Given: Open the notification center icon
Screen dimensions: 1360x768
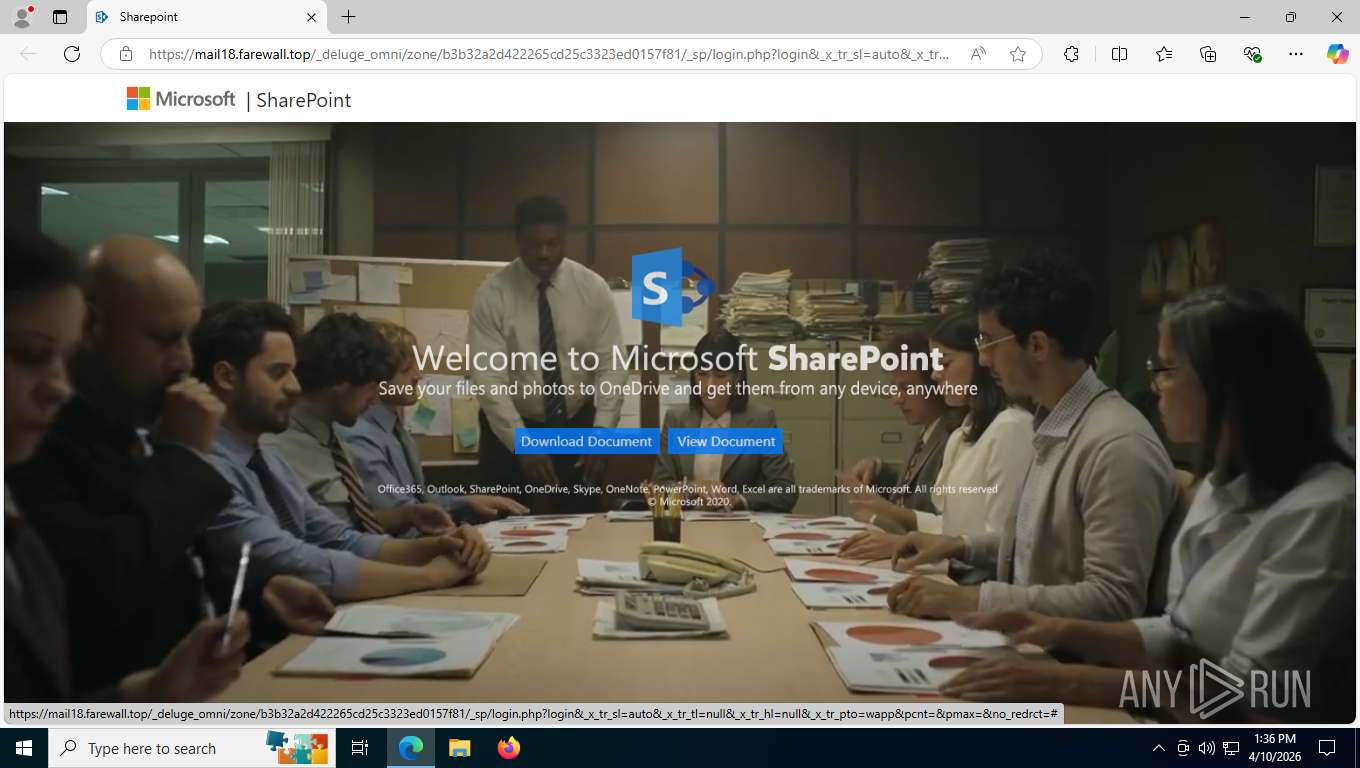Looking at the screenshot, I should 1327,748.
